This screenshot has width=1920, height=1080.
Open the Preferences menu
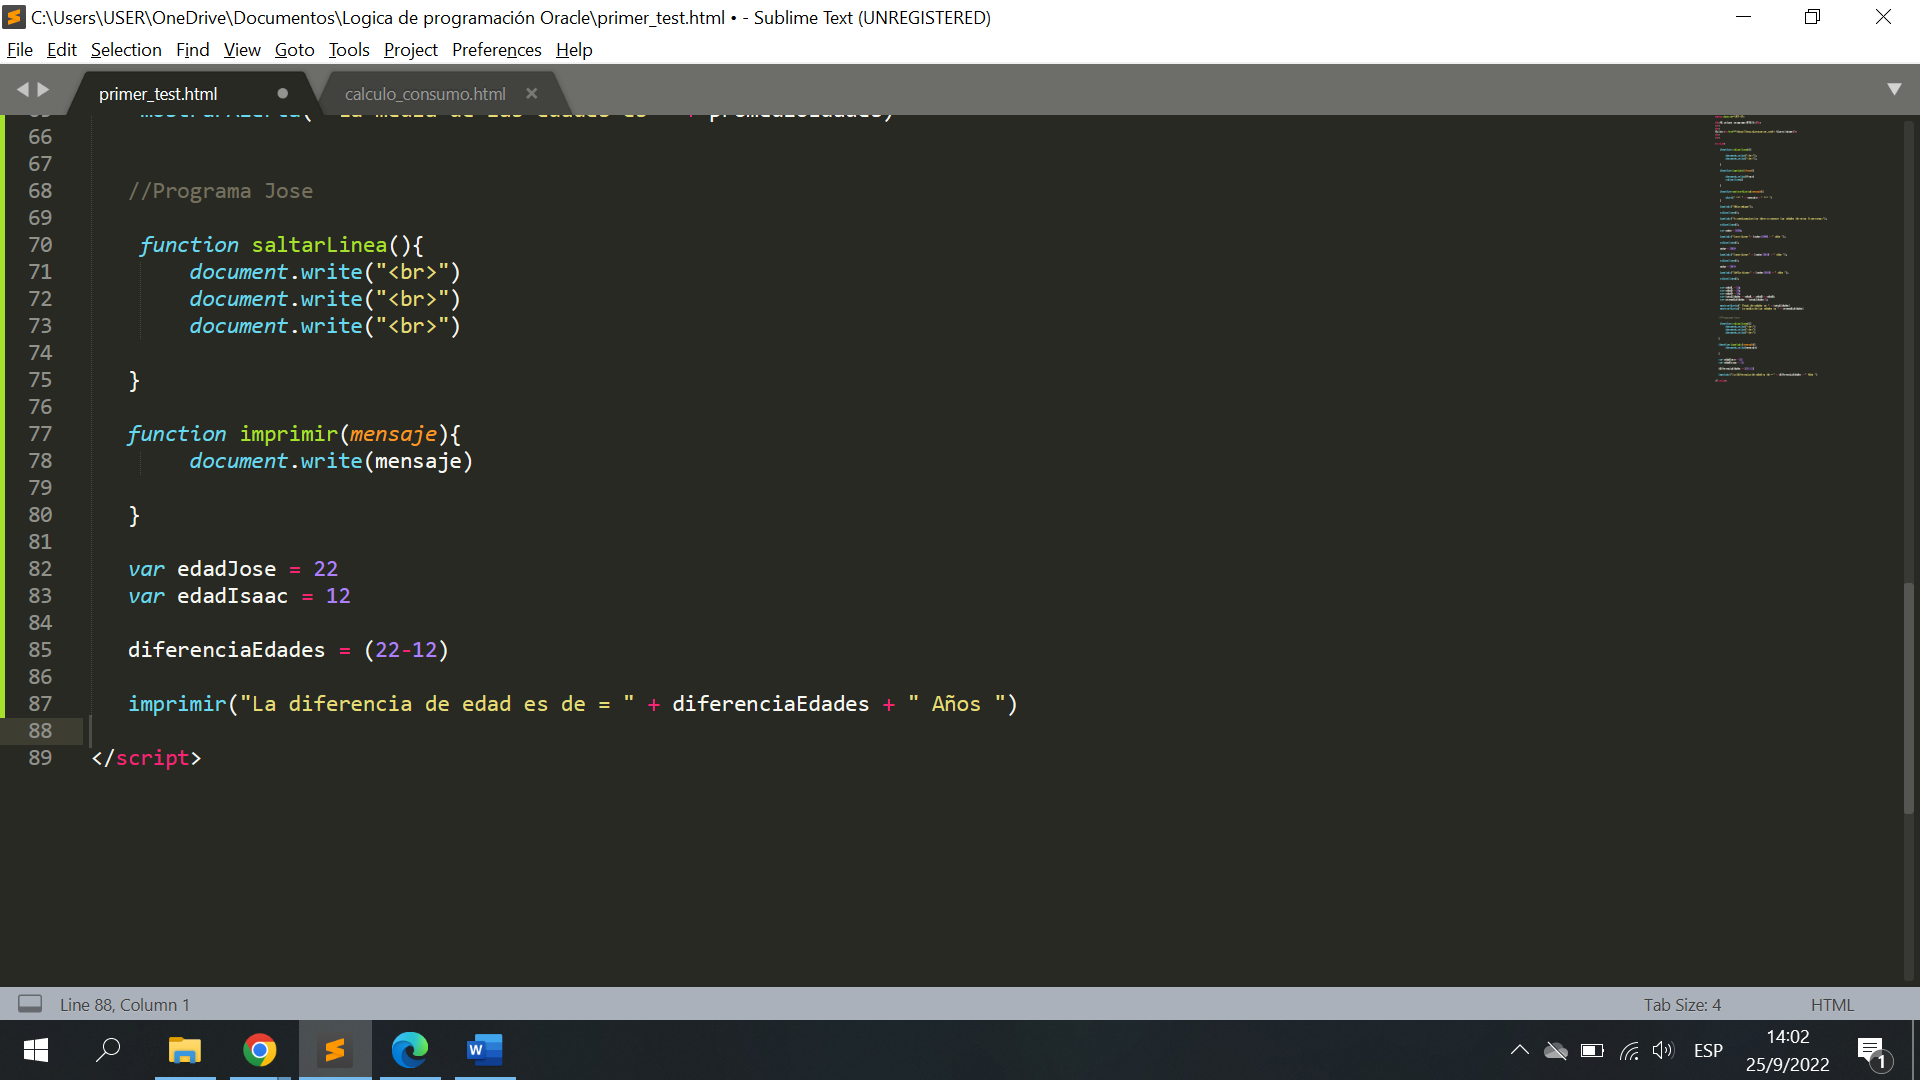tap(495, 49)
